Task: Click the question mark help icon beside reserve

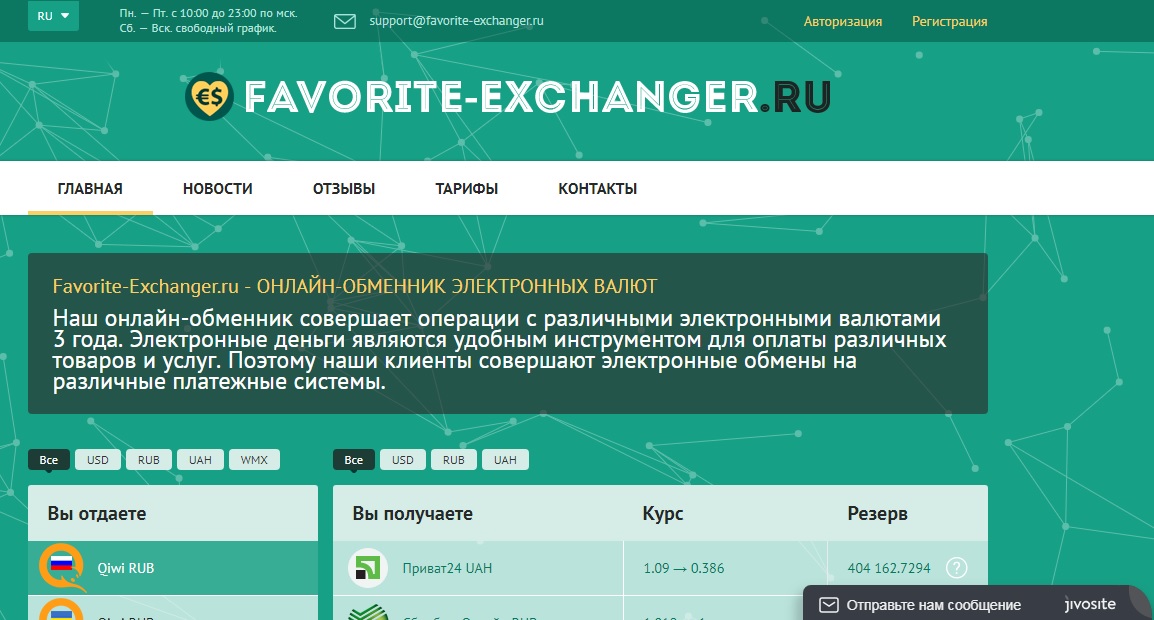Action: (x=956, y=568)
